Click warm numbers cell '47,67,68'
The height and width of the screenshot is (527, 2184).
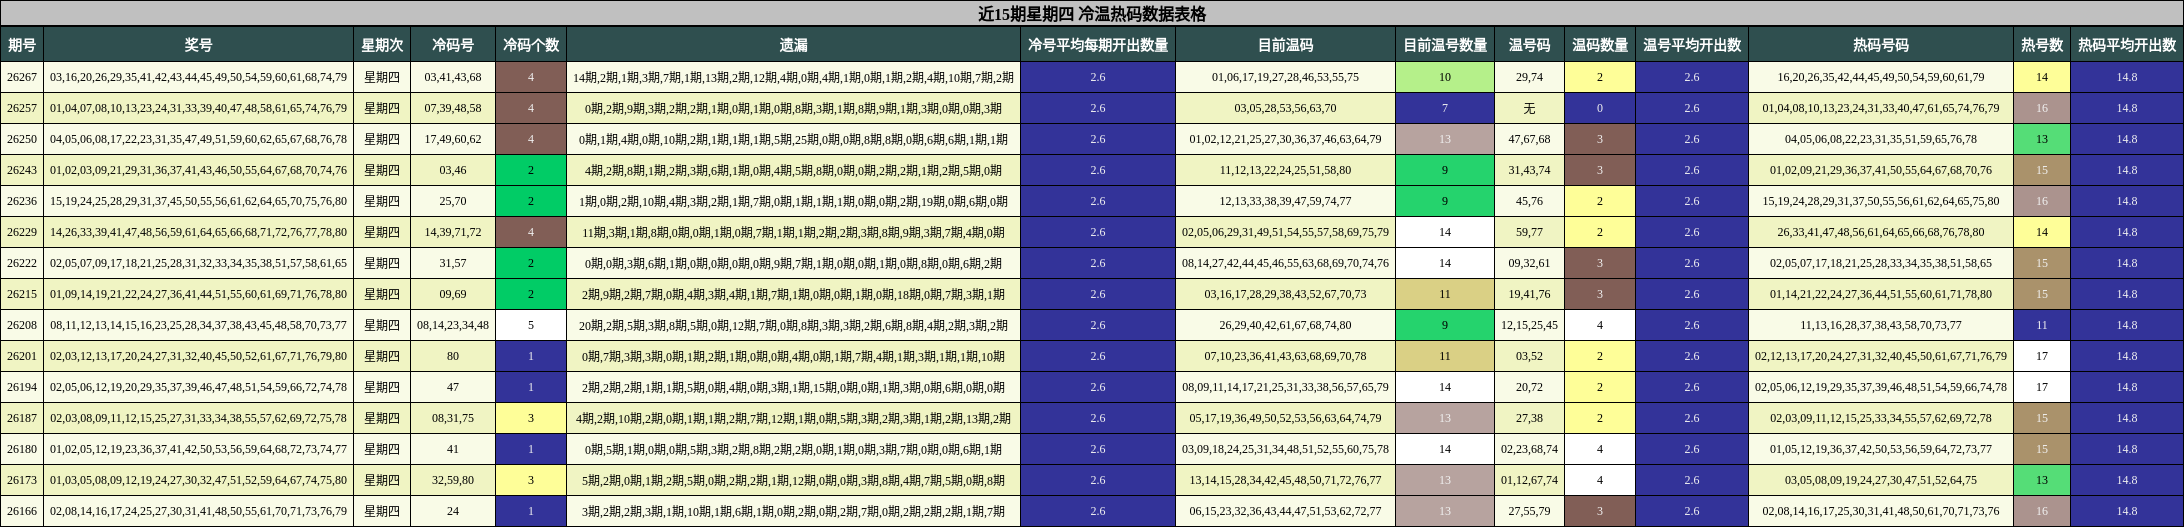[1529, 139]
